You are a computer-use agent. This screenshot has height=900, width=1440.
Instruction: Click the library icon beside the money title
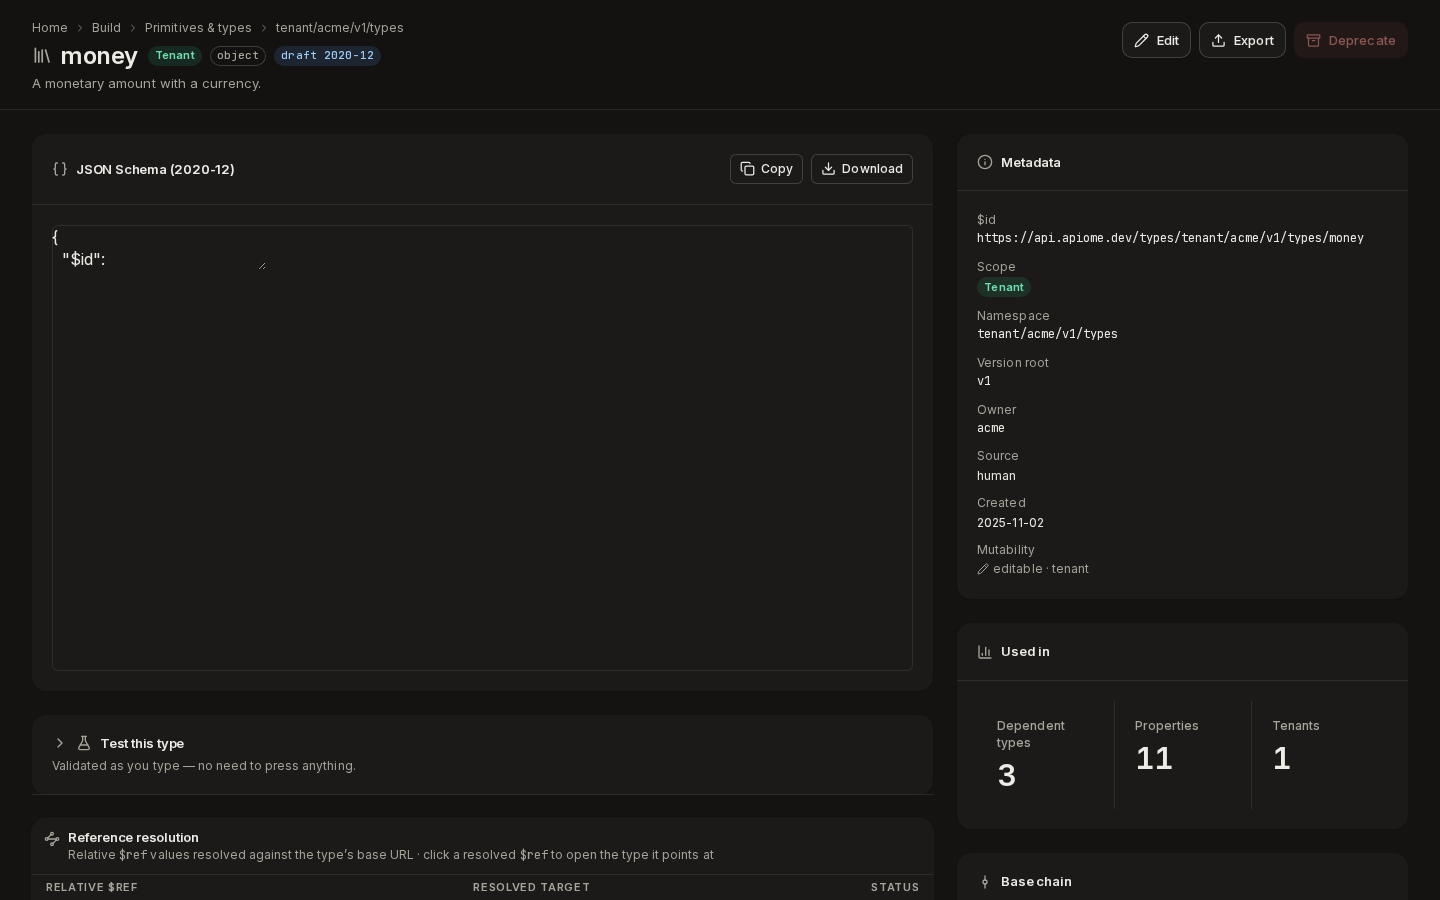(41, 56)
